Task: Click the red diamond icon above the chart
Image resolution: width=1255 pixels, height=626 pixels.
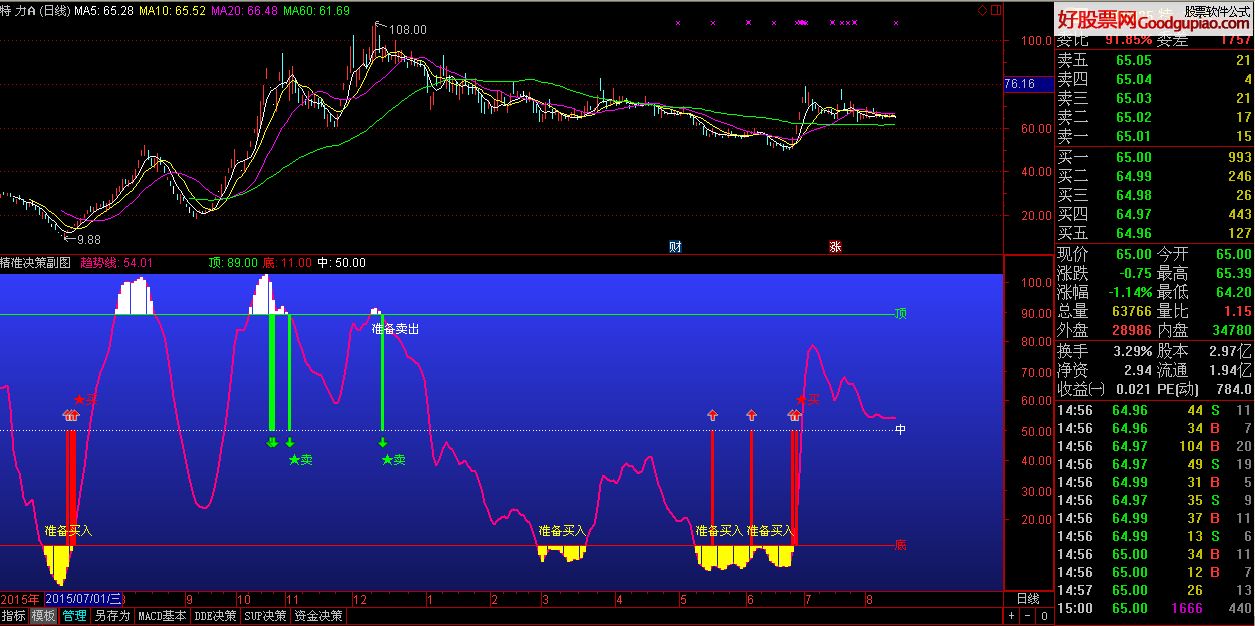Action: click(x=983, y=10)
